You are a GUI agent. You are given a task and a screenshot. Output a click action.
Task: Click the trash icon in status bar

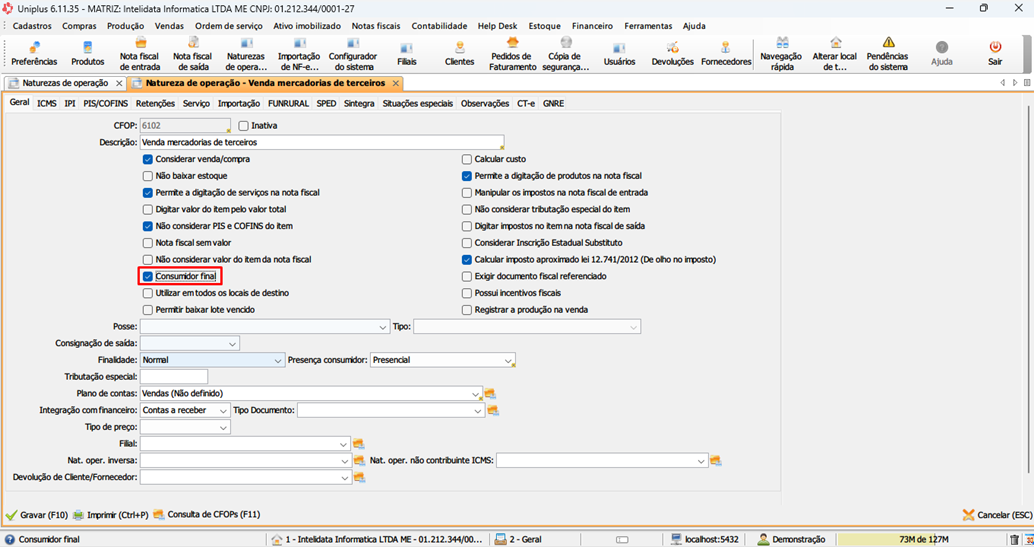[1014, 540]
